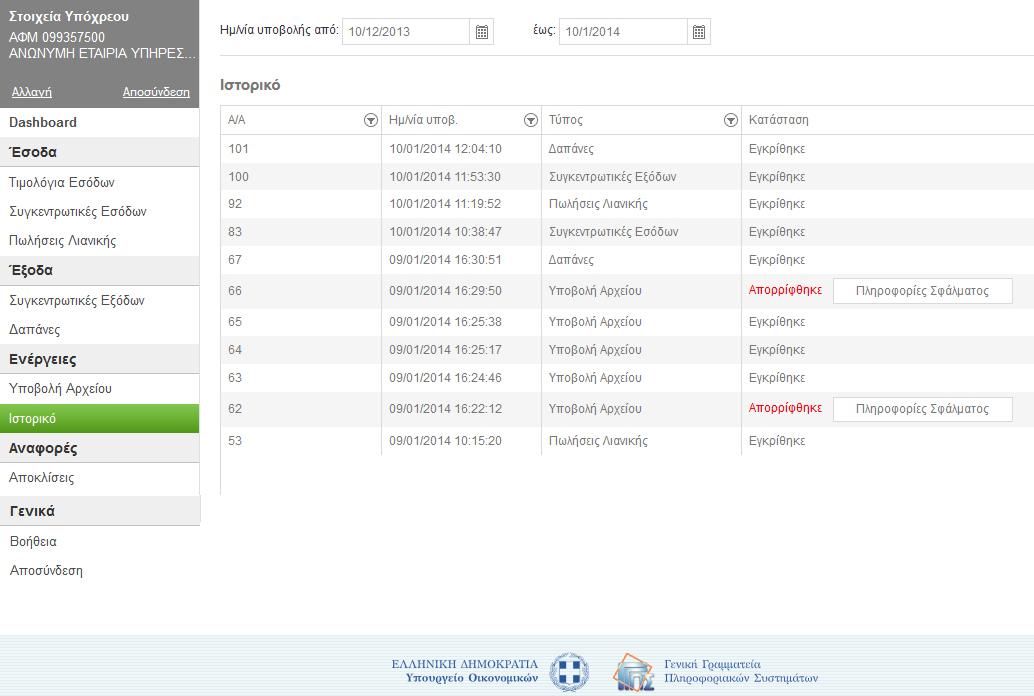Click Συγκεντρωτικές Εξόδων type in row 100
Screen dimensions: 1034x696
pos(613,177)
